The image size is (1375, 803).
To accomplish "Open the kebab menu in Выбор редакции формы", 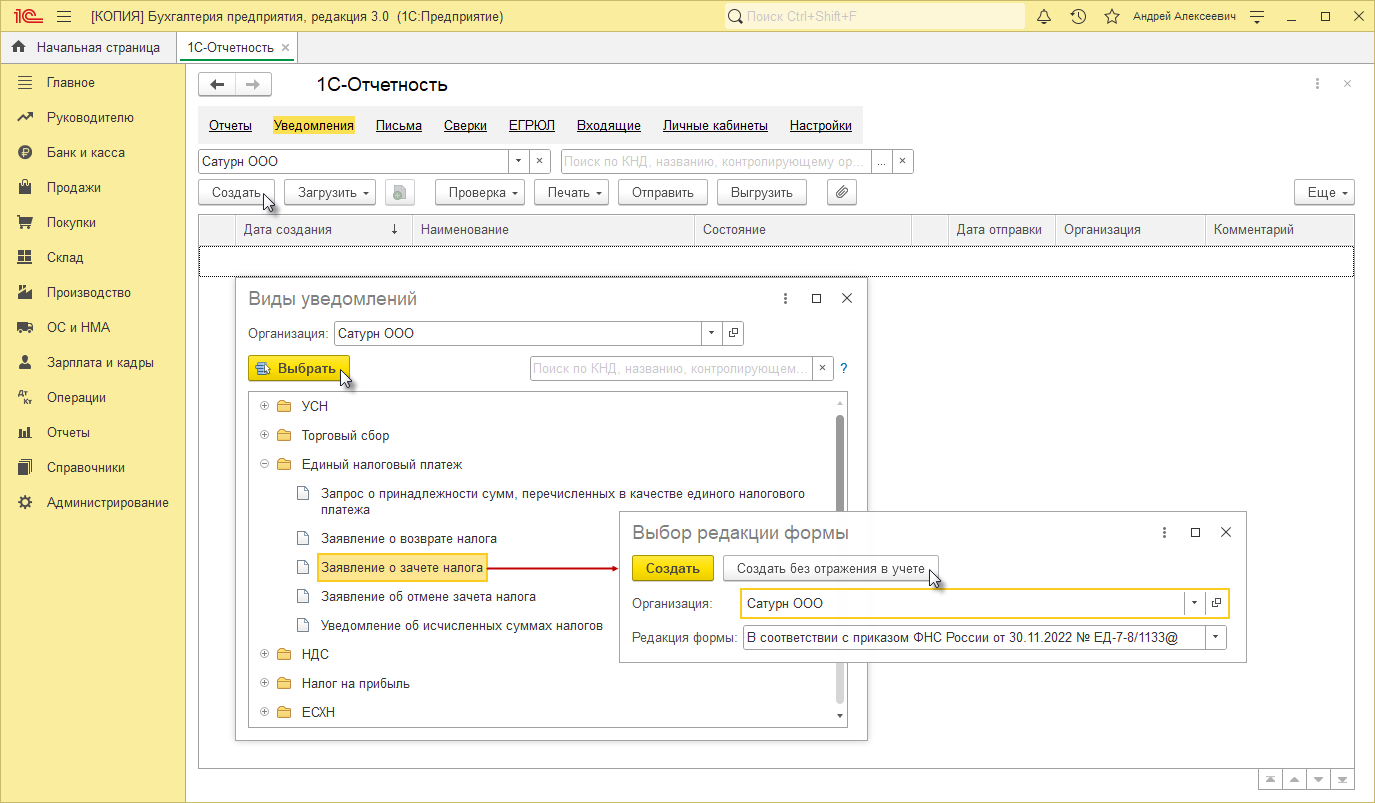I will 1164,533.
